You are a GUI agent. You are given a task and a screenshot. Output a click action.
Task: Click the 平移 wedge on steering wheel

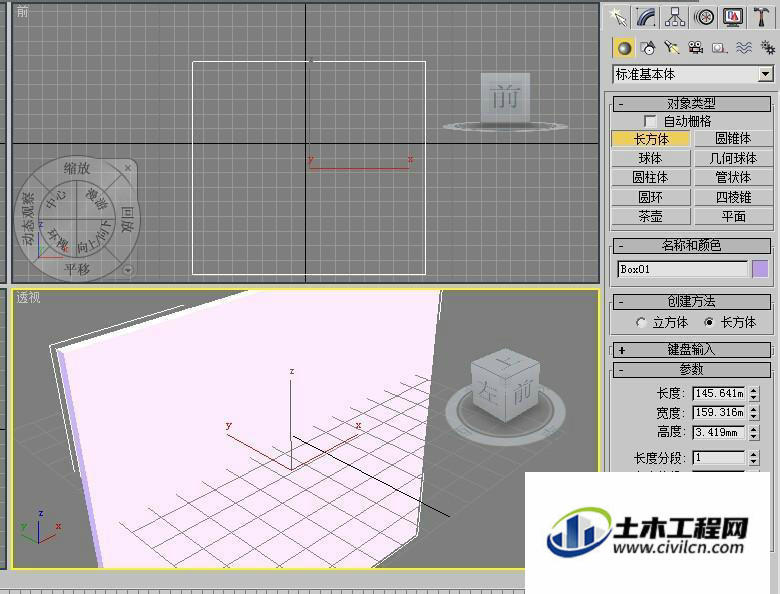point(77,269)
